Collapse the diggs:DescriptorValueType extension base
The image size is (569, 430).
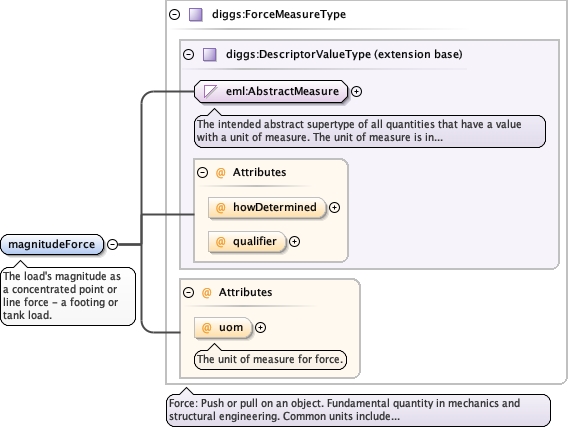(188, 54)
